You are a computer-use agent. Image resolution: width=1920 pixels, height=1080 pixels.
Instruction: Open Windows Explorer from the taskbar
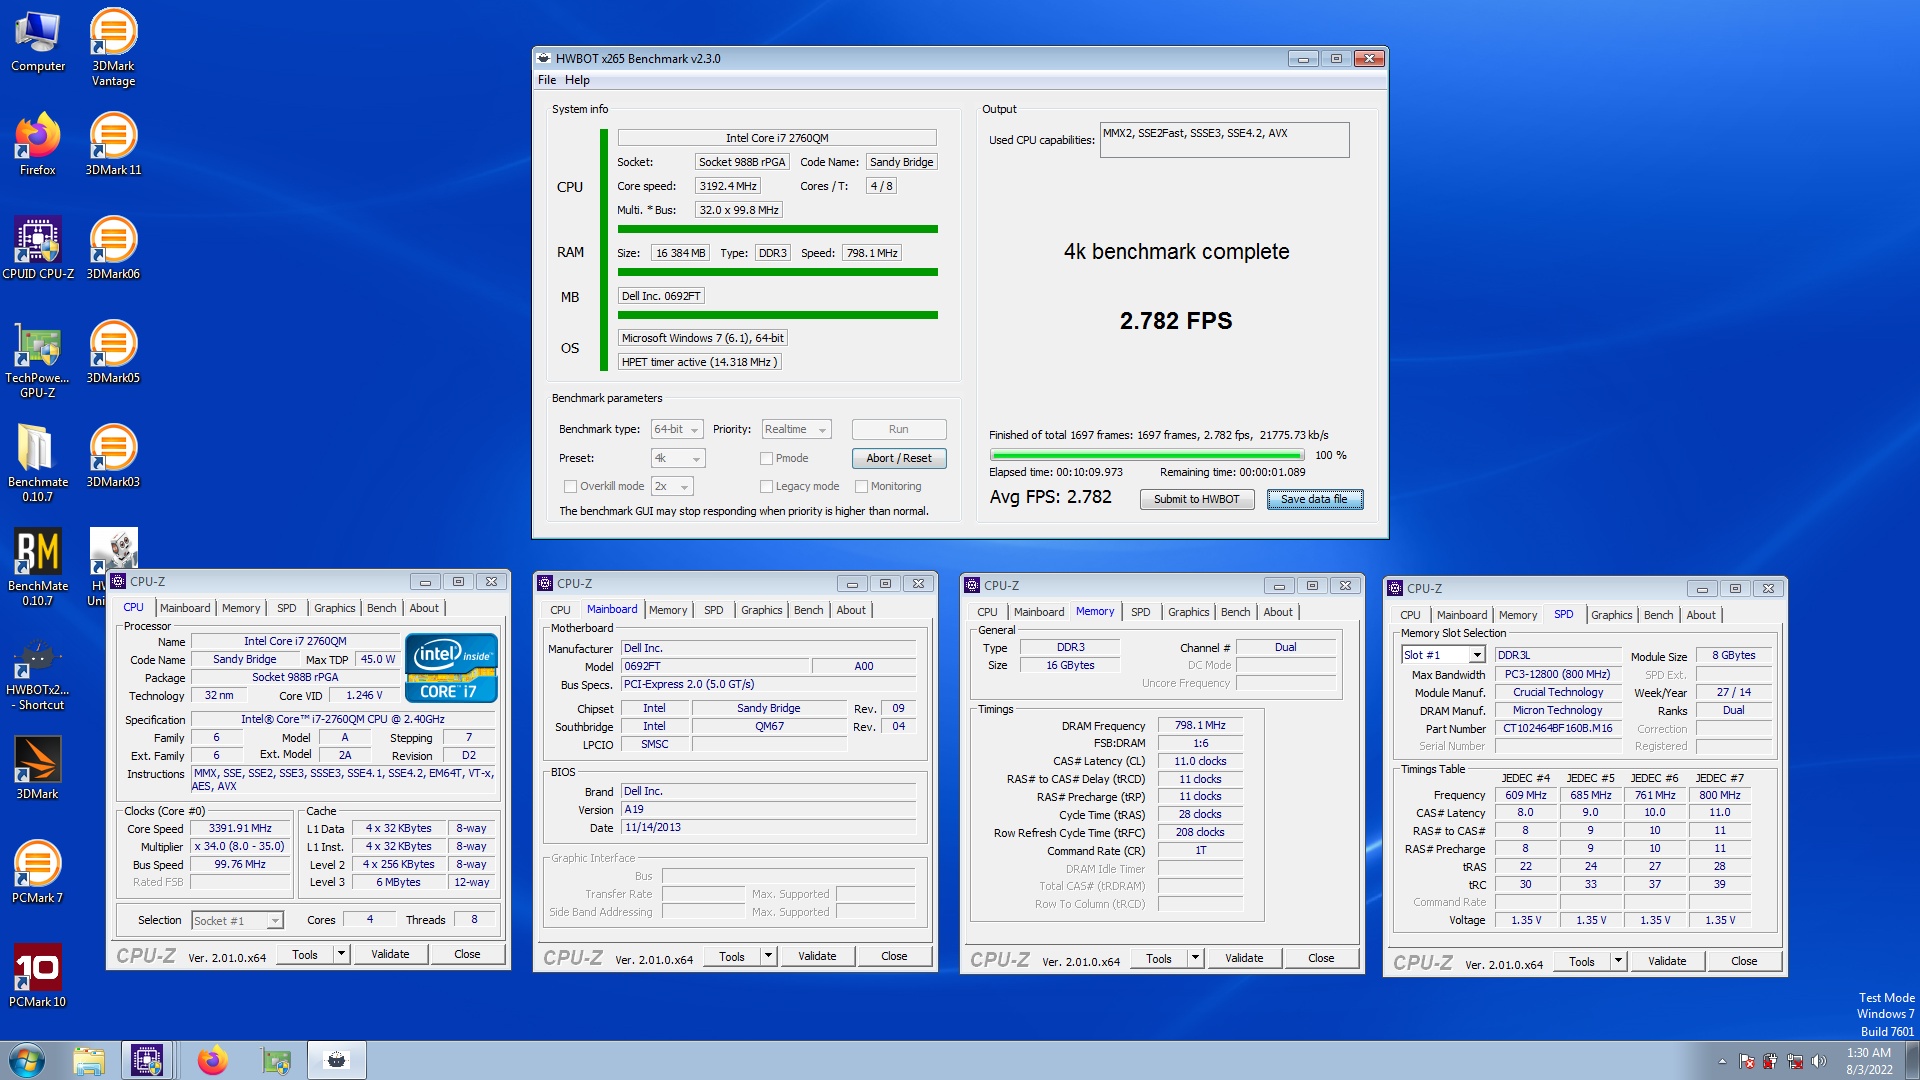click(88, 1060)
